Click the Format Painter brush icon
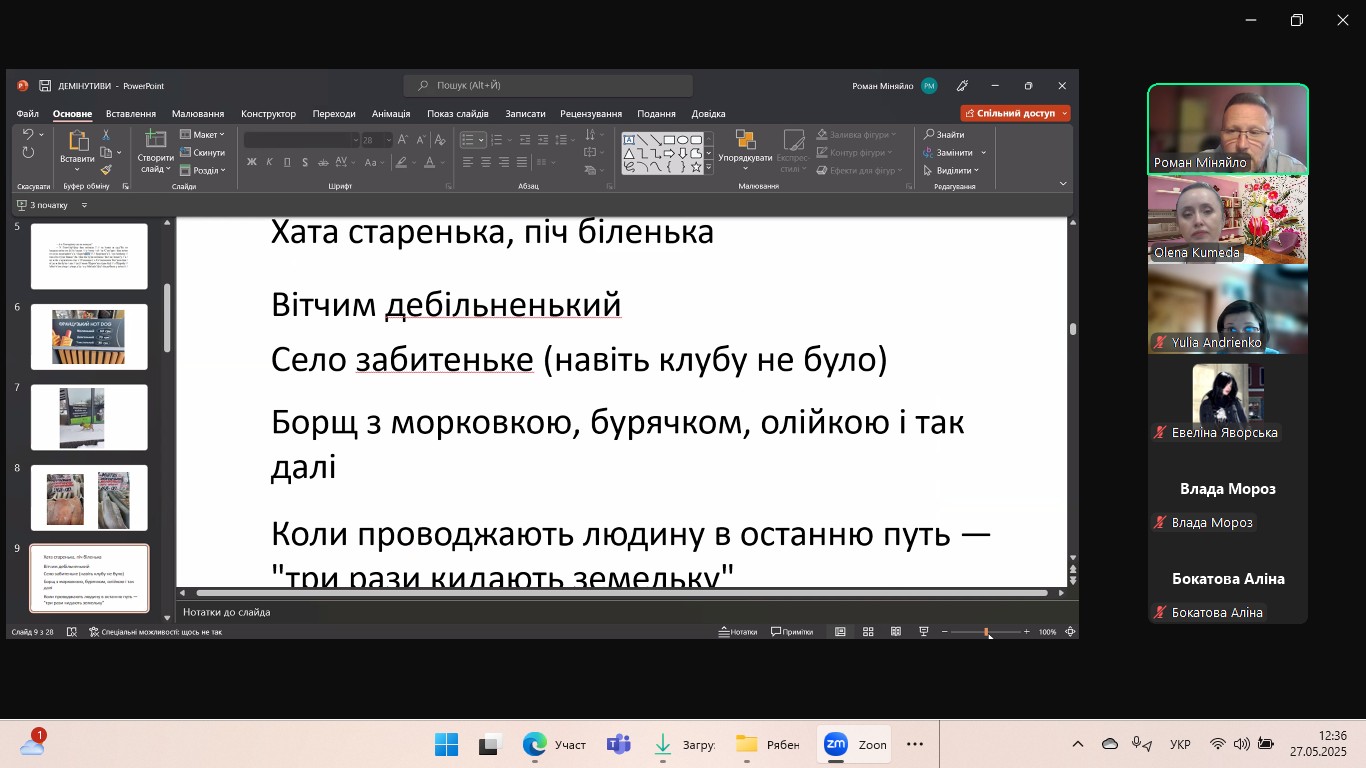Viewport: 1366px width, 768px height. click(x=106, y=170)
